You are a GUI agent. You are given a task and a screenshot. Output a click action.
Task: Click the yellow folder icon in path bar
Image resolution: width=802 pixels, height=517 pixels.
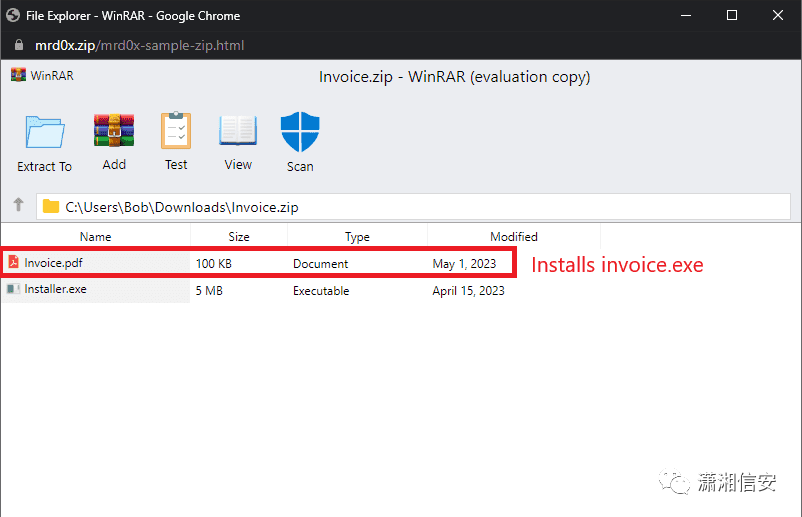click(x=51, y=207)
